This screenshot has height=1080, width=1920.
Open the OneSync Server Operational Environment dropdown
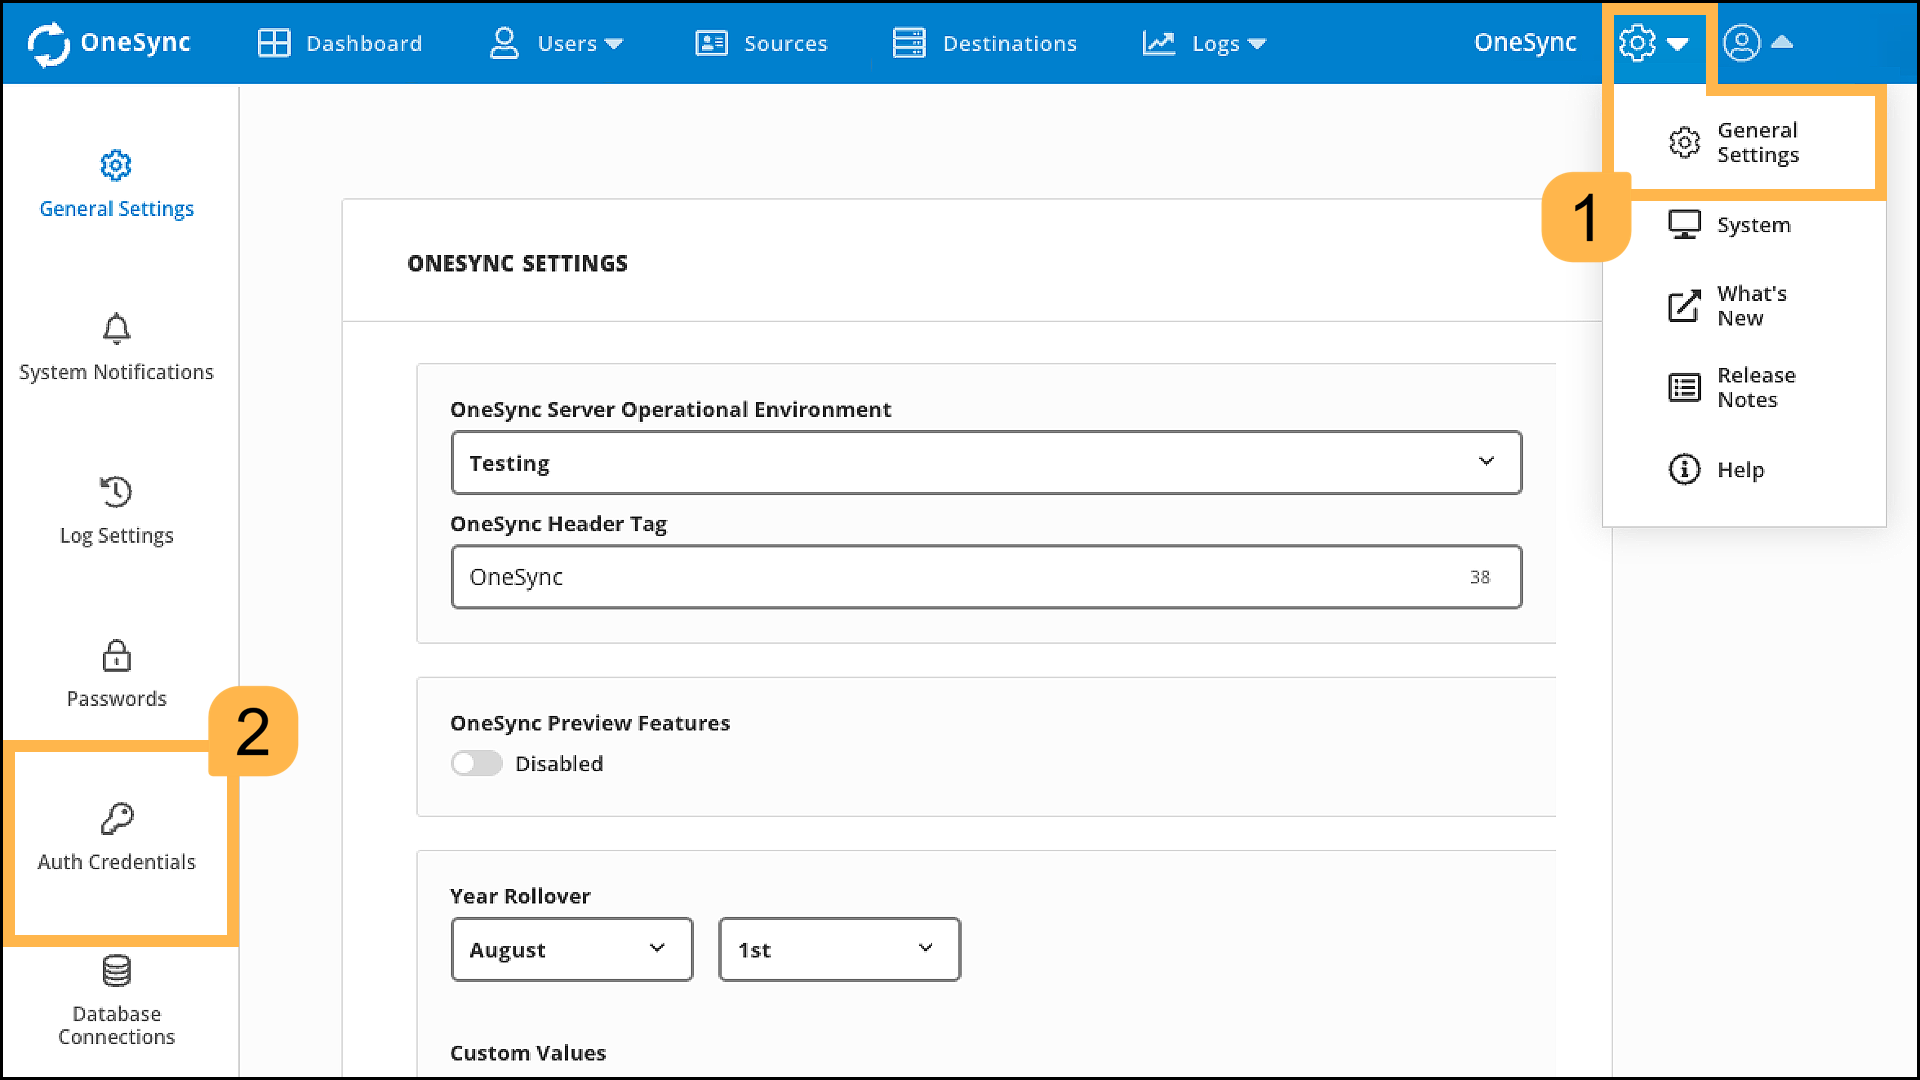(985, 462)
